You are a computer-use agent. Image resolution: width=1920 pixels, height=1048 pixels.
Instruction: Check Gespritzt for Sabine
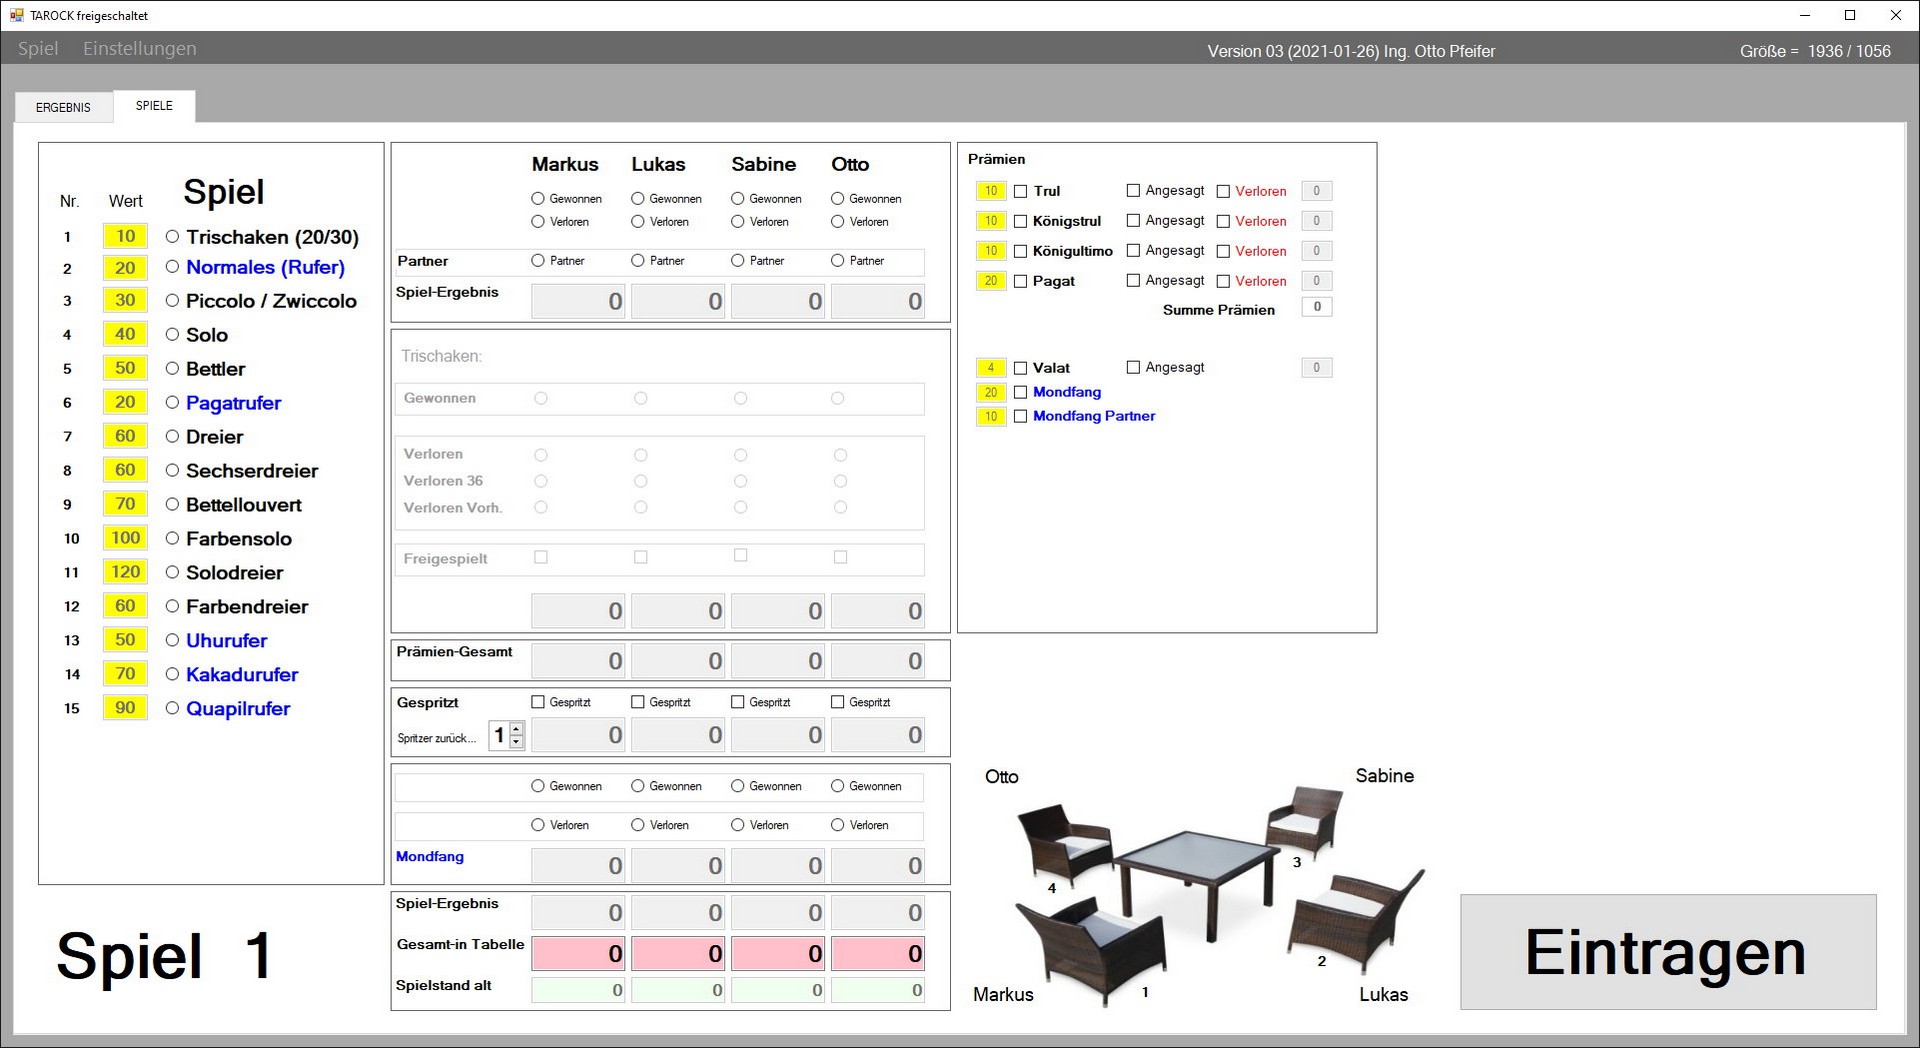tap(738, 702)
